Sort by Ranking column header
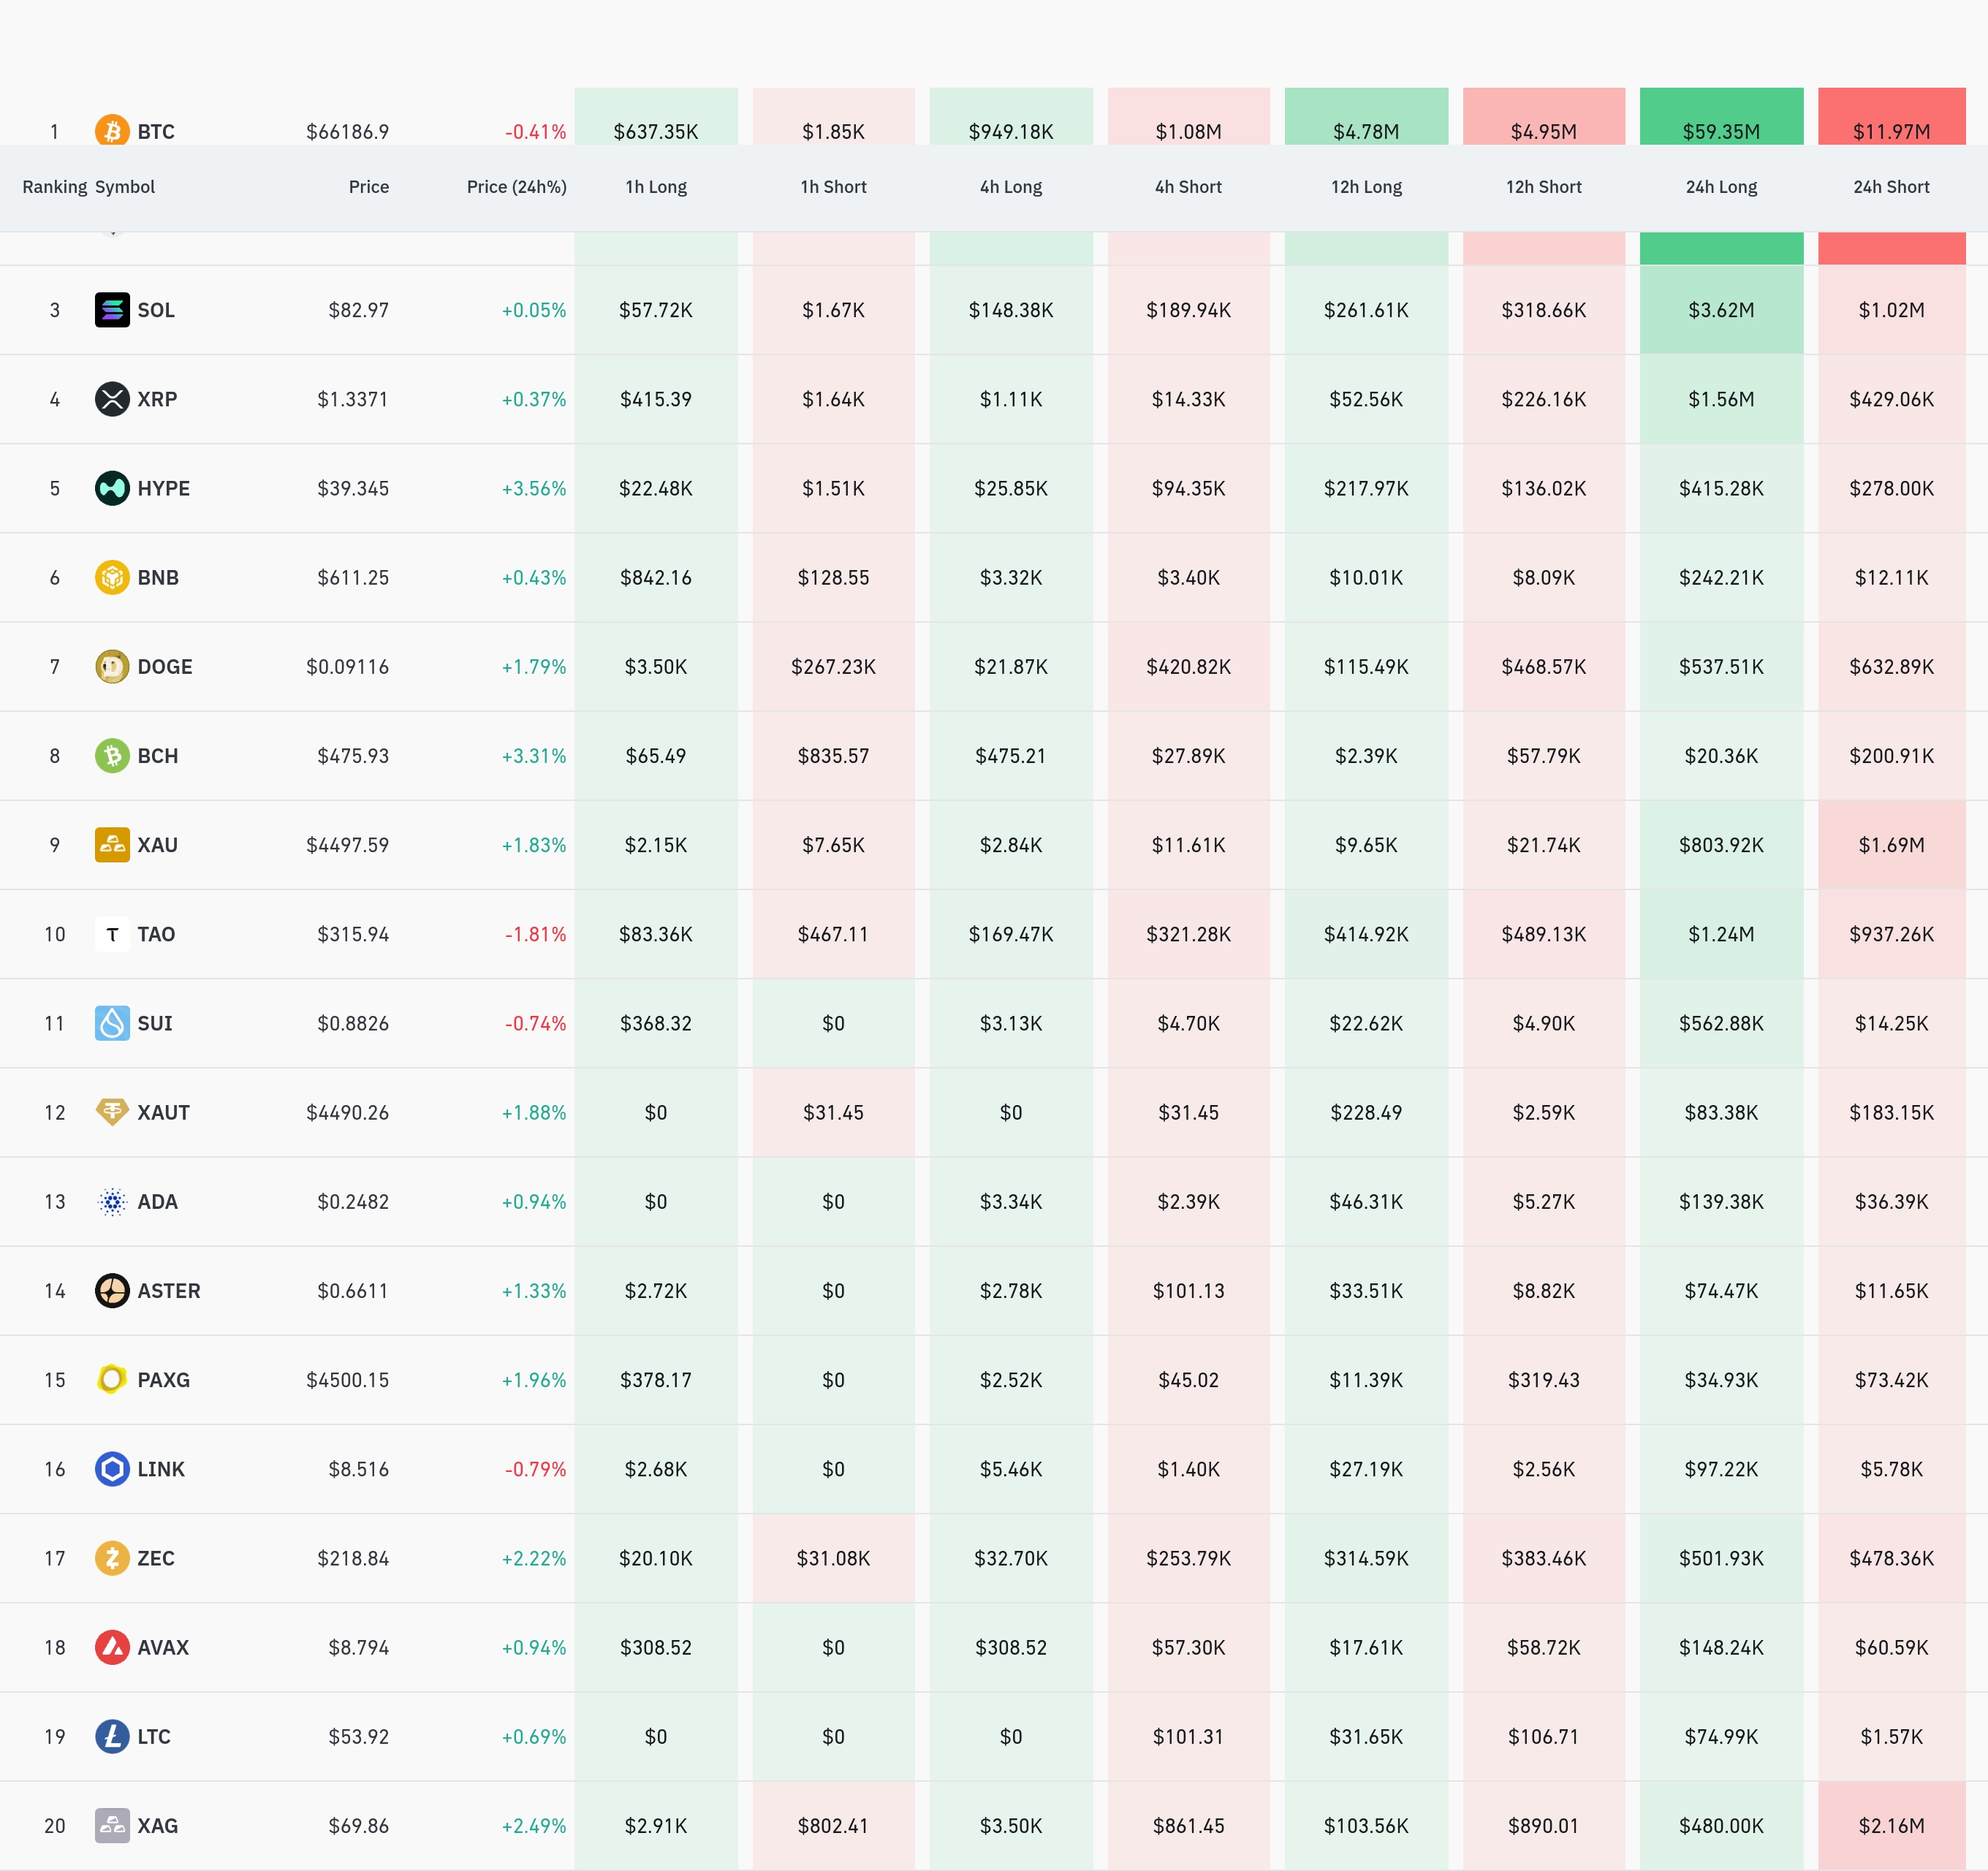 [x=54, y=187]
